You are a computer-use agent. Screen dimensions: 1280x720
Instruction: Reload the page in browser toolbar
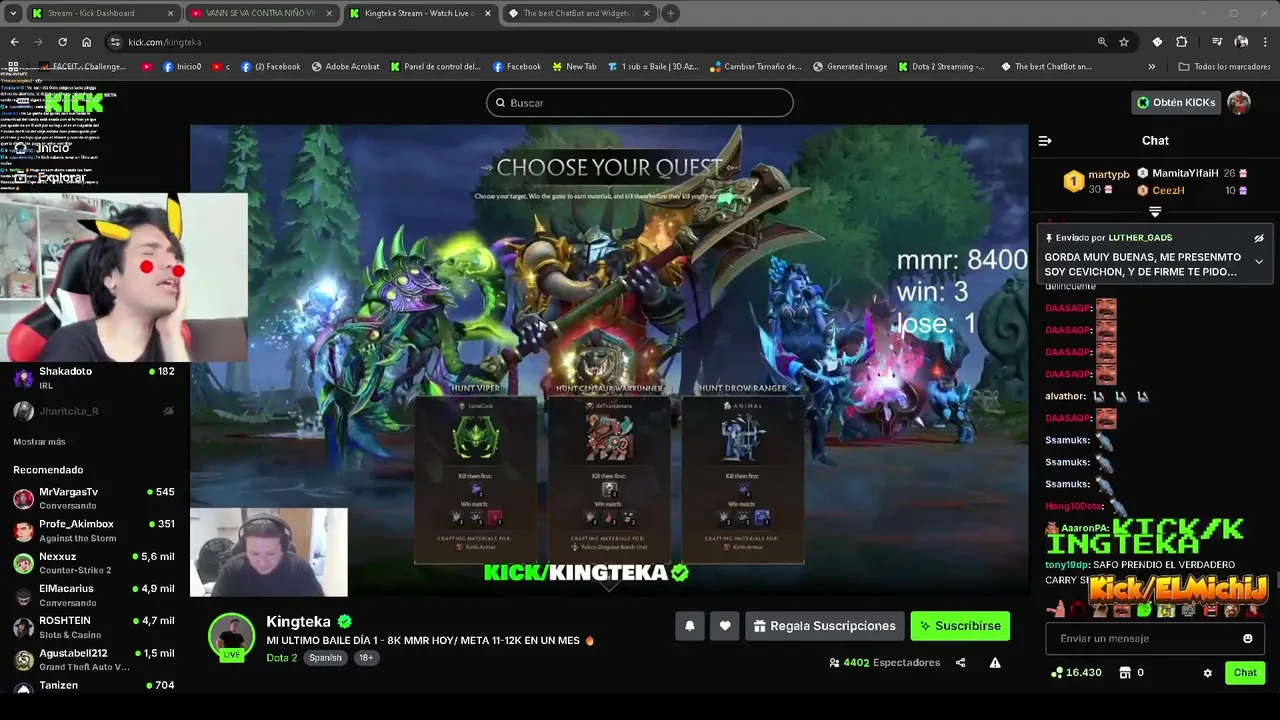coord(62,42)
